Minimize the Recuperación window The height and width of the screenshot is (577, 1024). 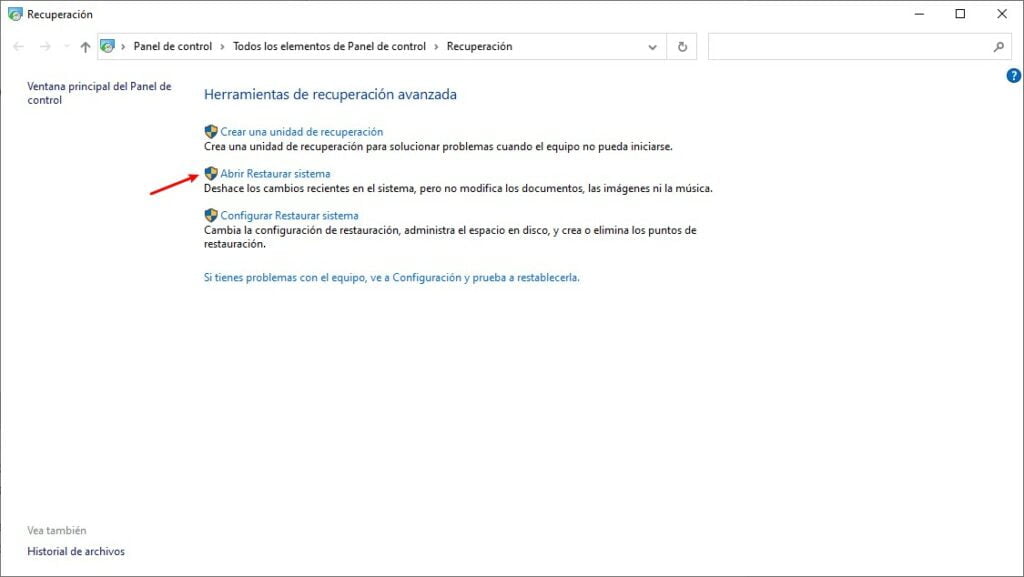(920, 14)
